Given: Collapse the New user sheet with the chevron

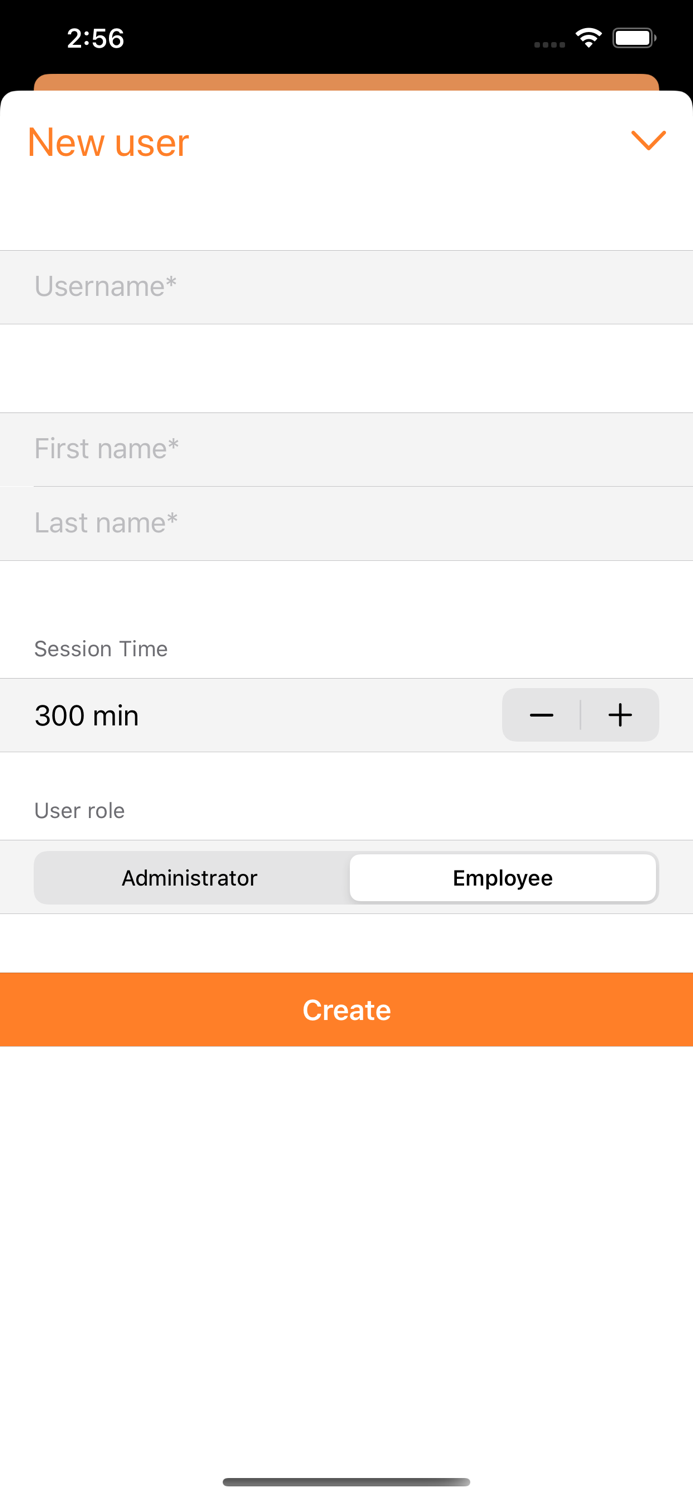Looking at the screenshot, I should [649, 141].
